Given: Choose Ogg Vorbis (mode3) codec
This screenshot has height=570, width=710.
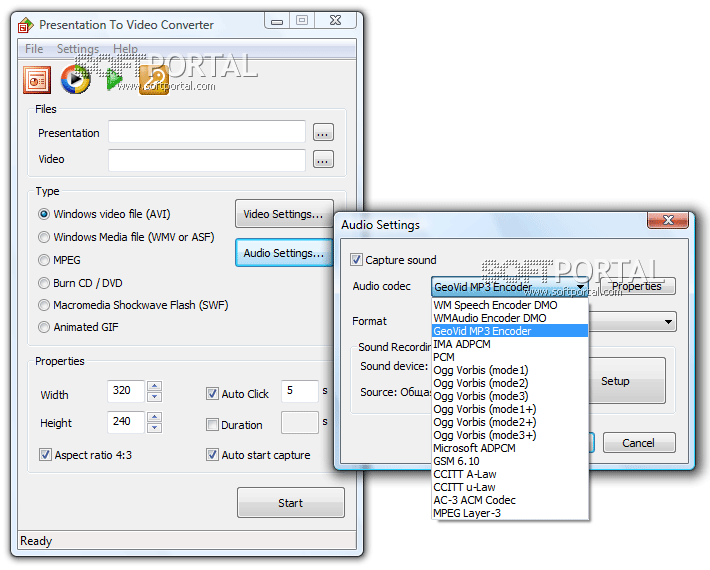Looking at the screenshot, I should pyautogui.click(x=510, y=396).
